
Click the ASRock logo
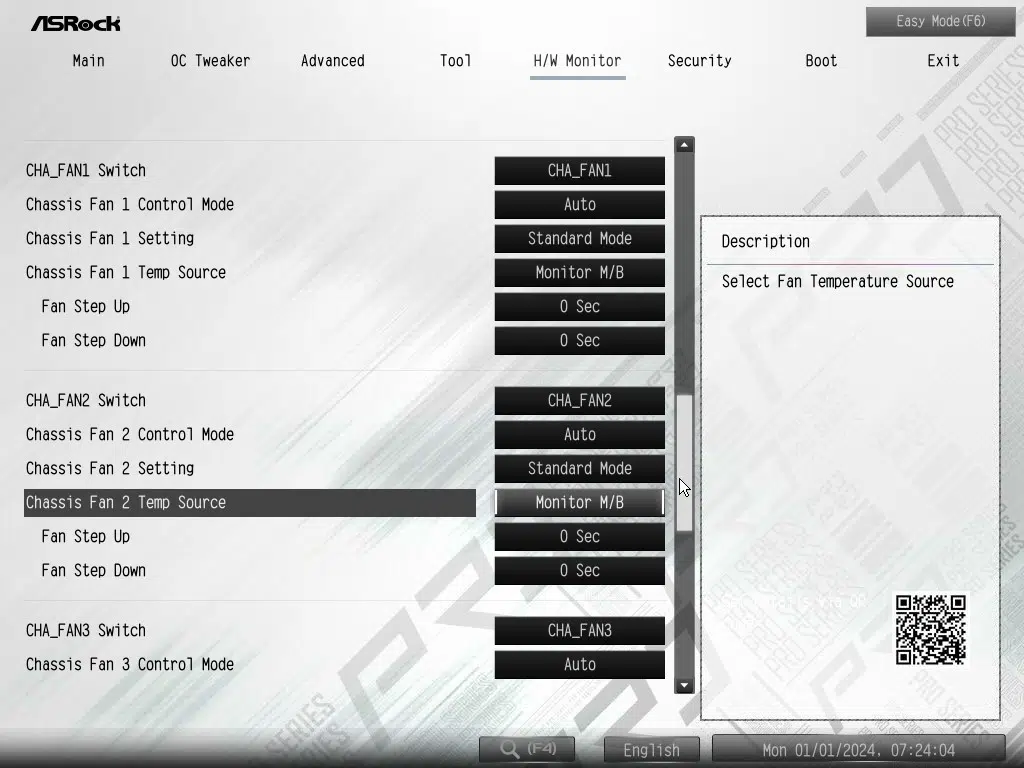[76, 22]
